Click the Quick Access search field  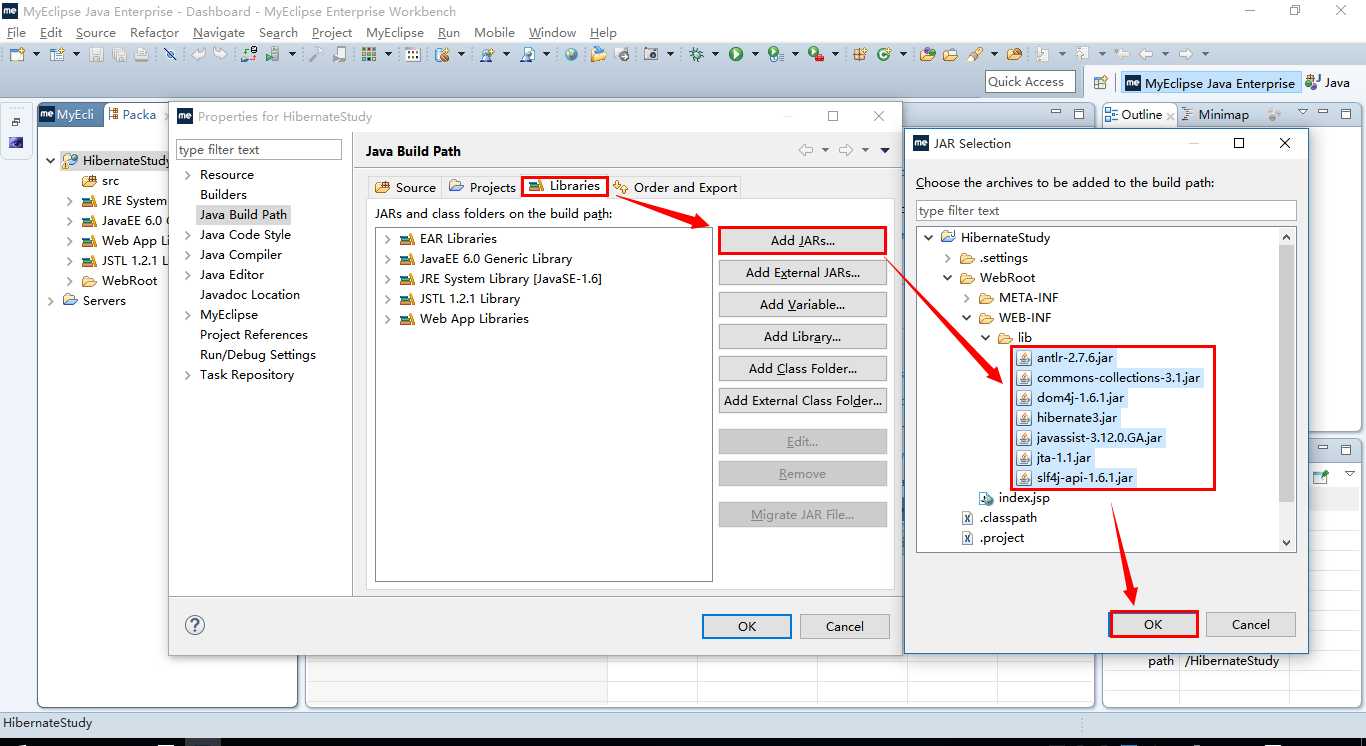(x=1030, y=82)
